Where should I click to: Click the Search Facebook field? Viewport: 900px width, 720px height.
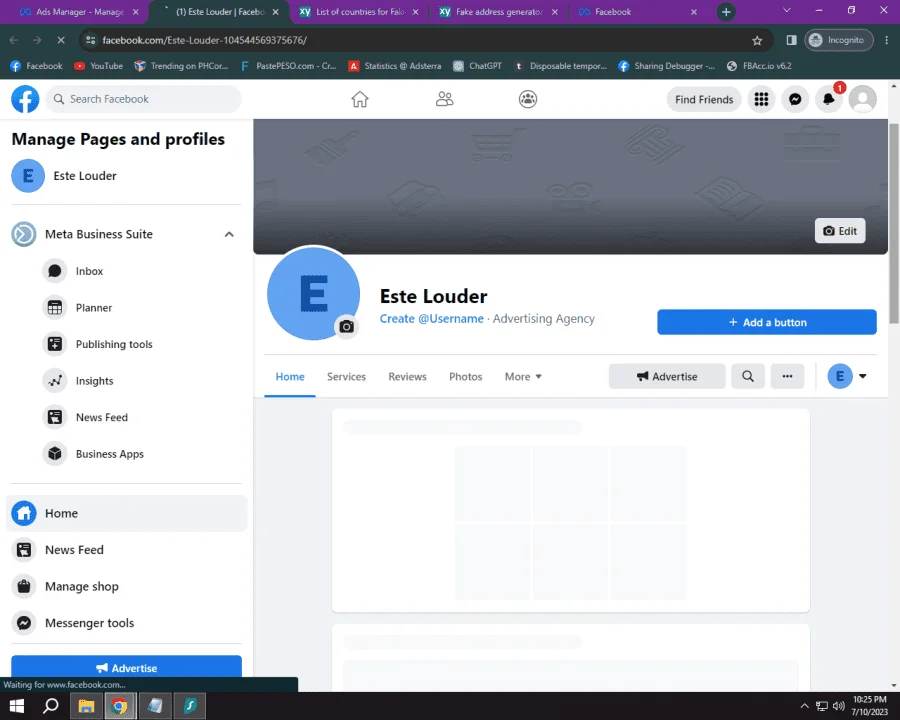point(143,99)
